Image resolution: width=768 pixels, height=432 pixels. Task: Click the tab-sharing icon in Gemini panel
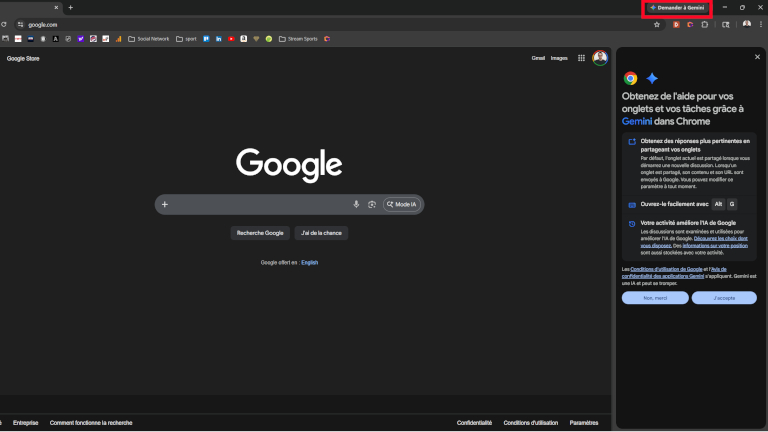(632, 142)
